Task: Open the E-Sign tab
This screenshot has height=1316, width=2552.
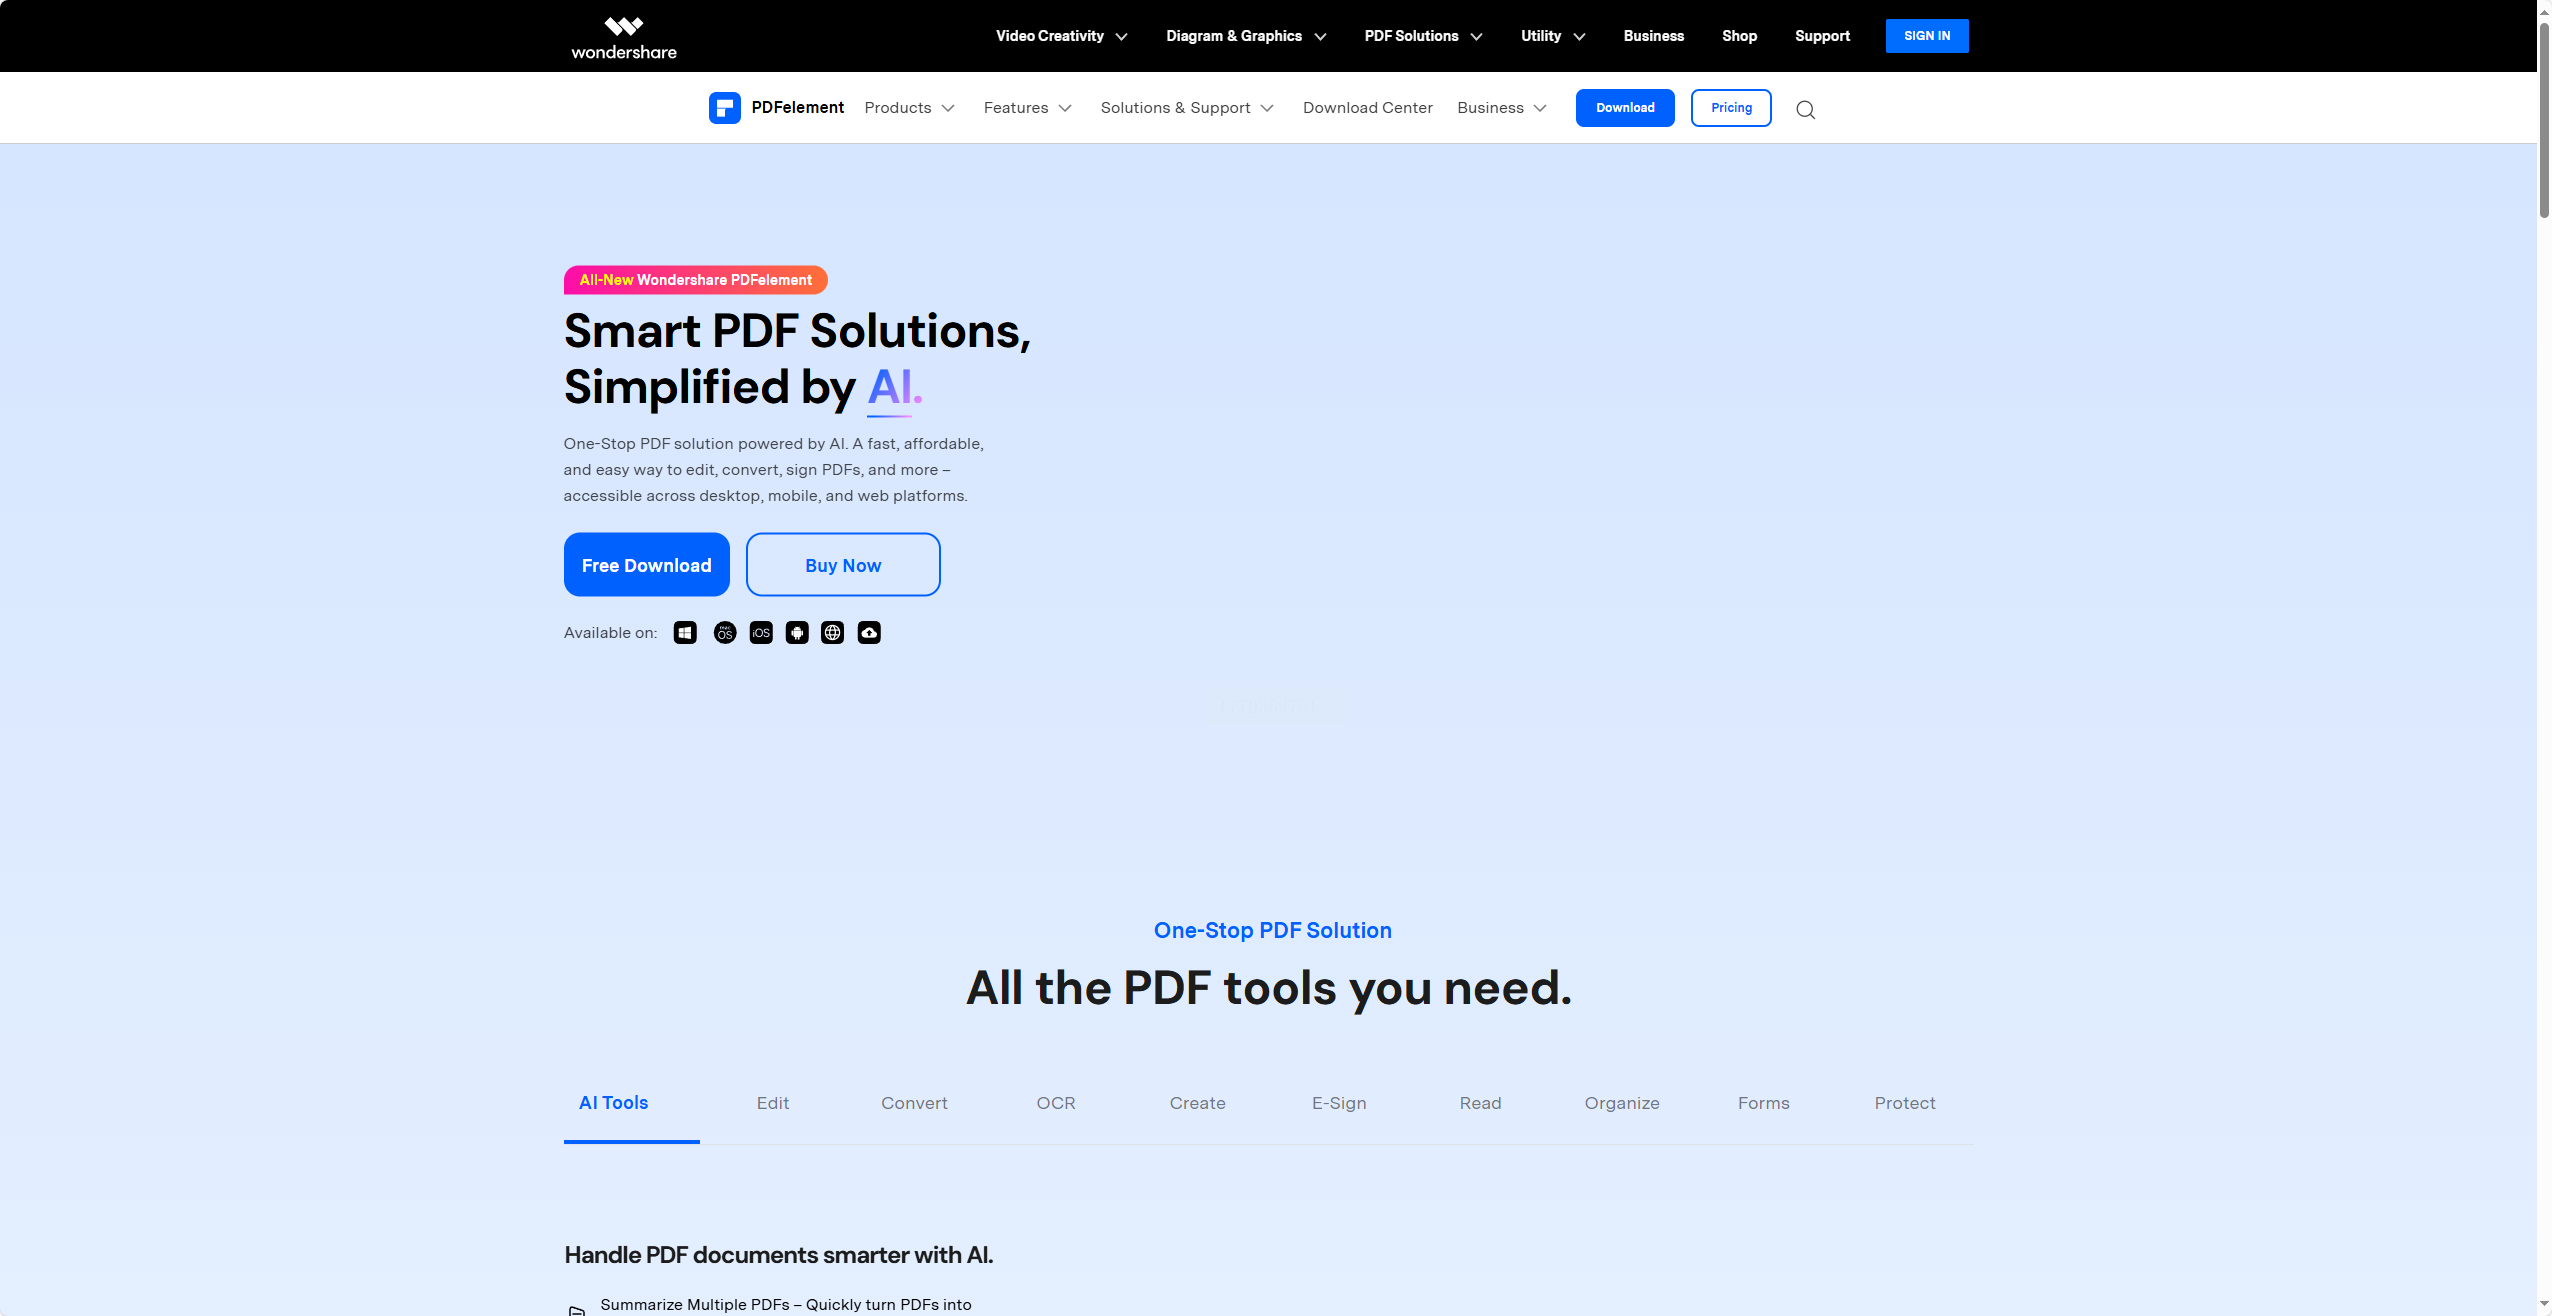Action: (x=1339, y=1103)
